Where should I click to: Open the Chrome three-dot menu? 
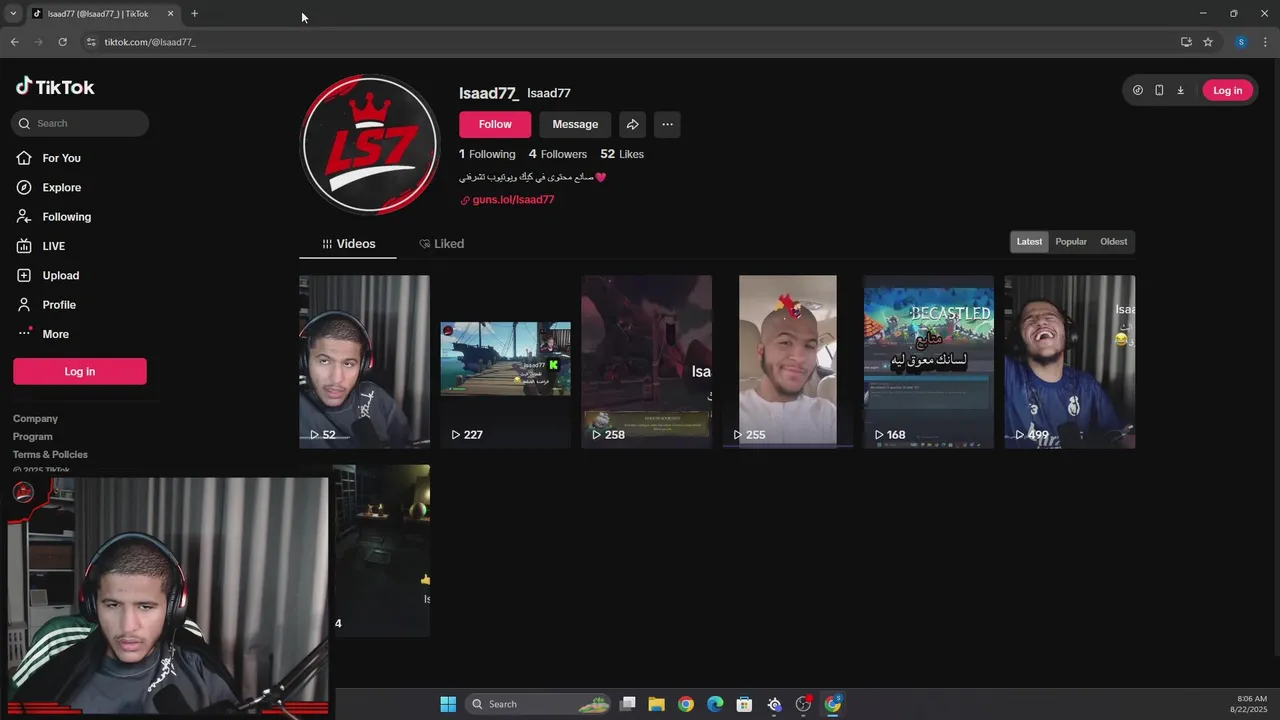click(x=1265, y=42)
